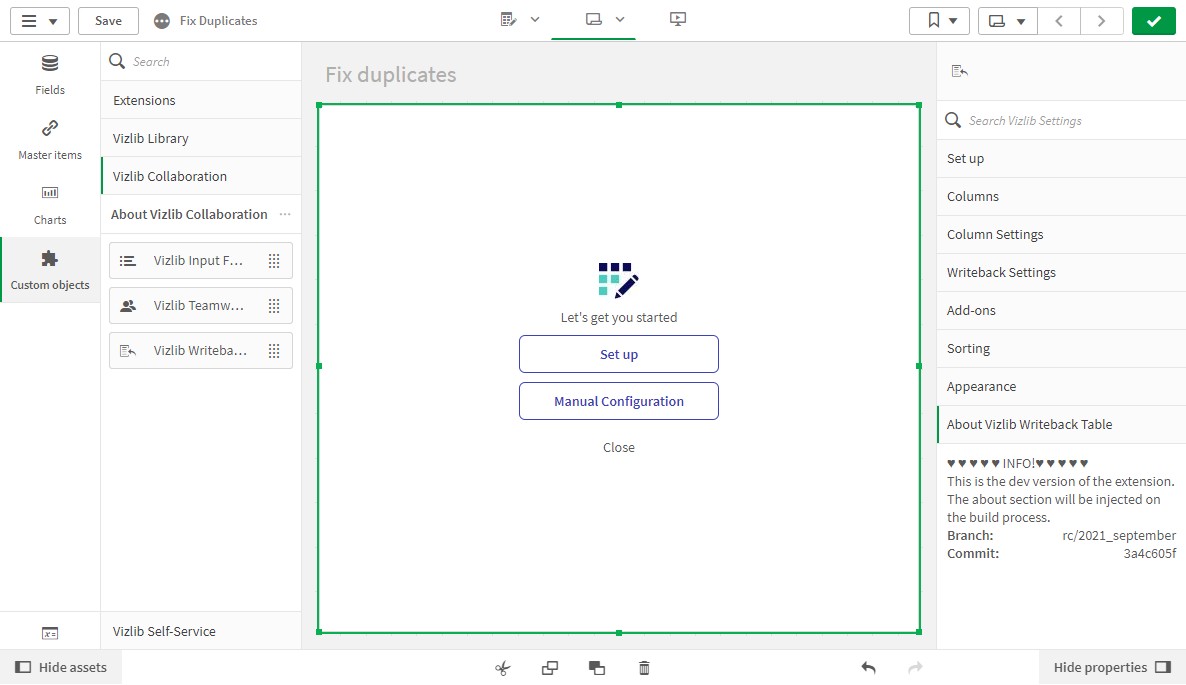Click the Search Vizlib Settings field
Image resolution: width=1186 pixels, height=685 pixels.
[1061, 120]
